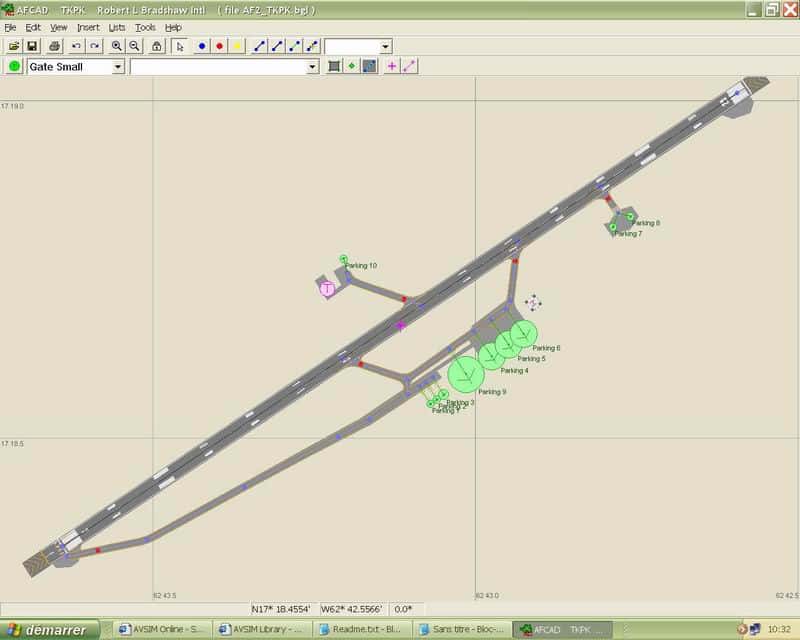Zoom in with the magnifier plus icon

pos(117,46)
